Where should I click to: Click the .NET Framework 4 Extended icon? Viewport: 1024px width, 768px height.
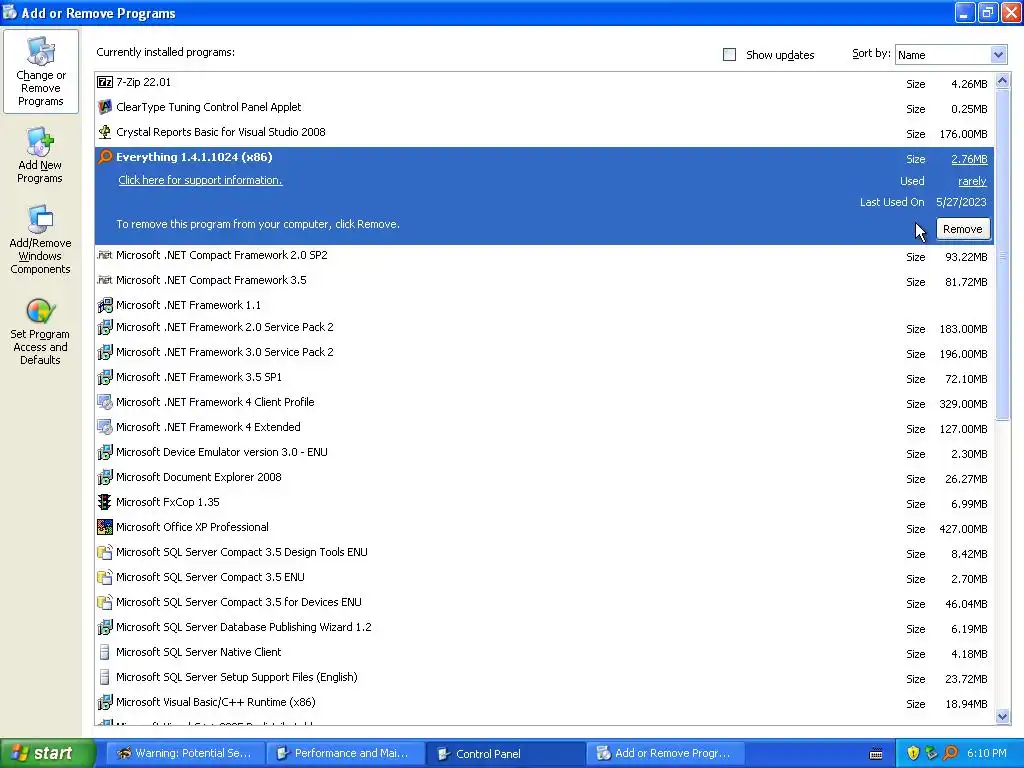click(x=104, y=427)
